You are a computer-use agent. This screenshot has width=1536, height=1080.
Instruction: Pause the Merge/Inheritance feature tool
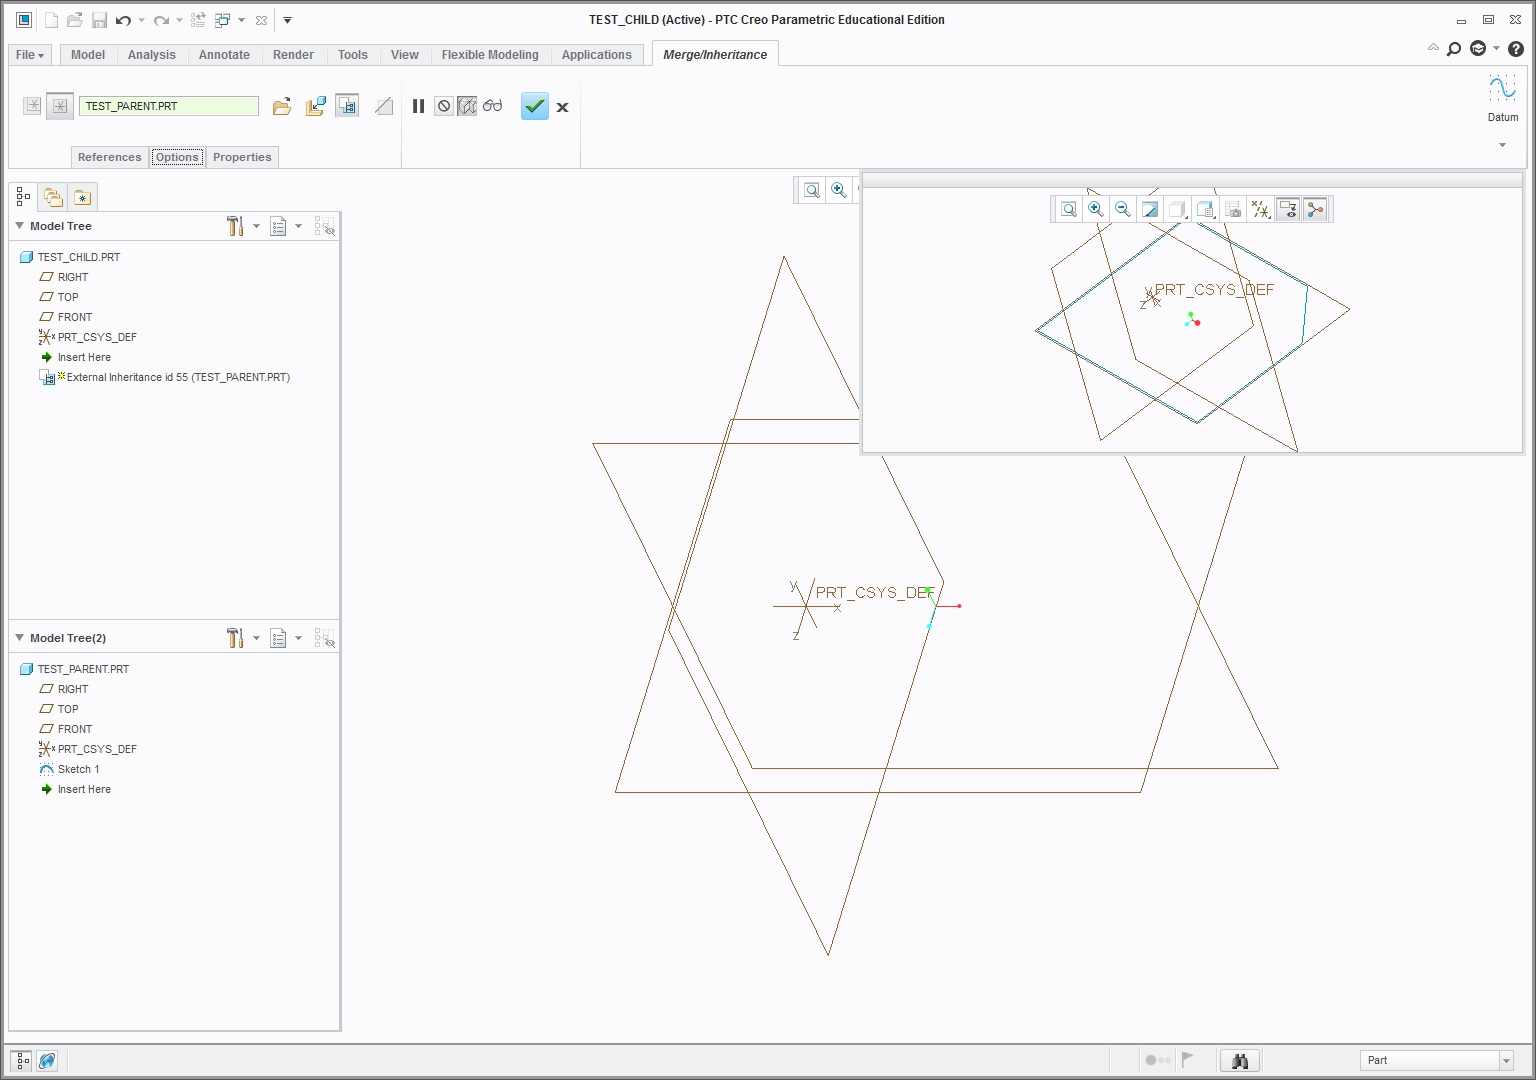(x=418, y=106)
